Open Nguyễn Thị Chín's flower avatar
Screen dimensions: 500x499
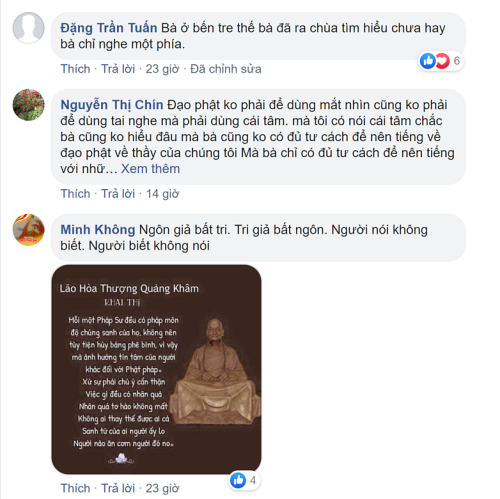[28, 105]
